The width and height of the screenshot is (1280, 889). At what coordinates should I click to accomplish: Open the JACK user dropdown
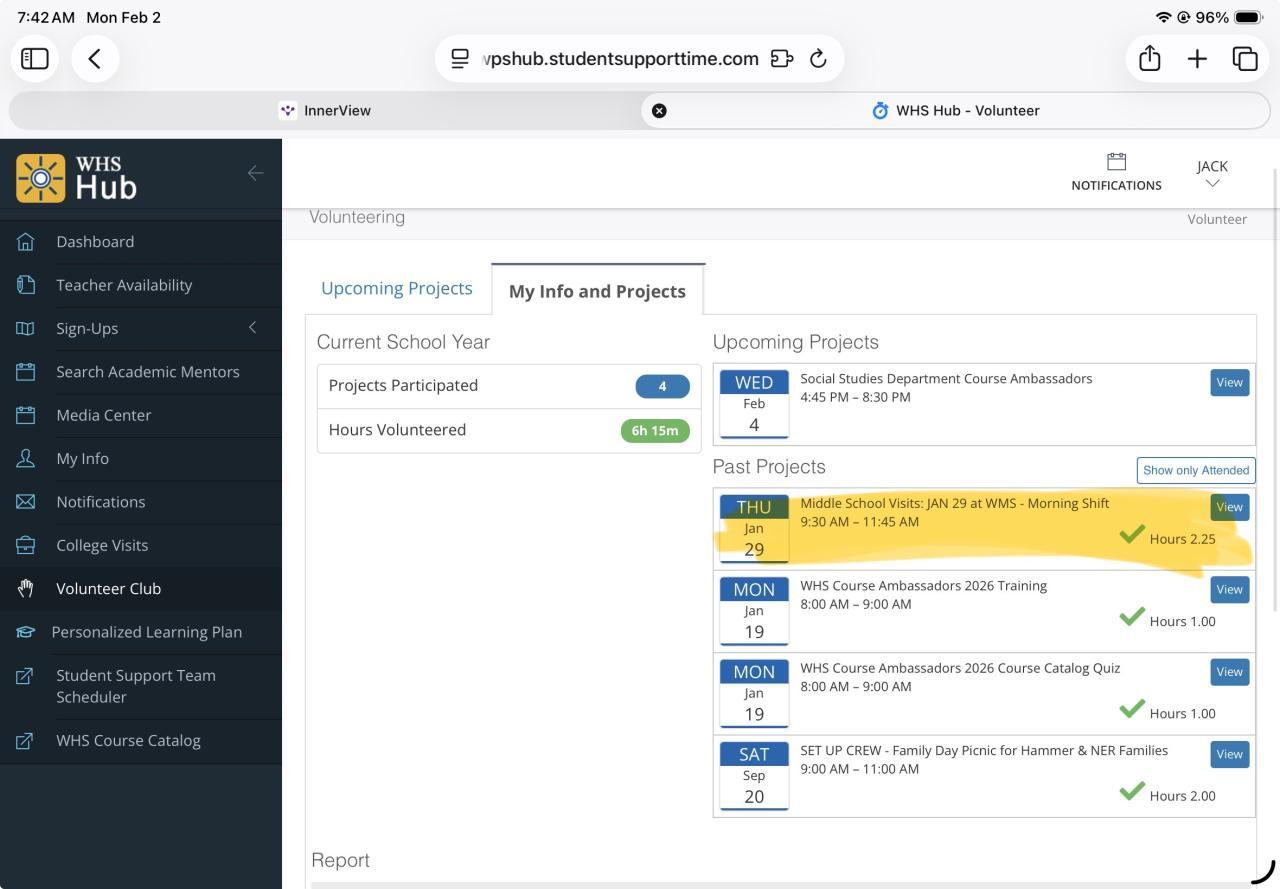[x=1212, y=173]
